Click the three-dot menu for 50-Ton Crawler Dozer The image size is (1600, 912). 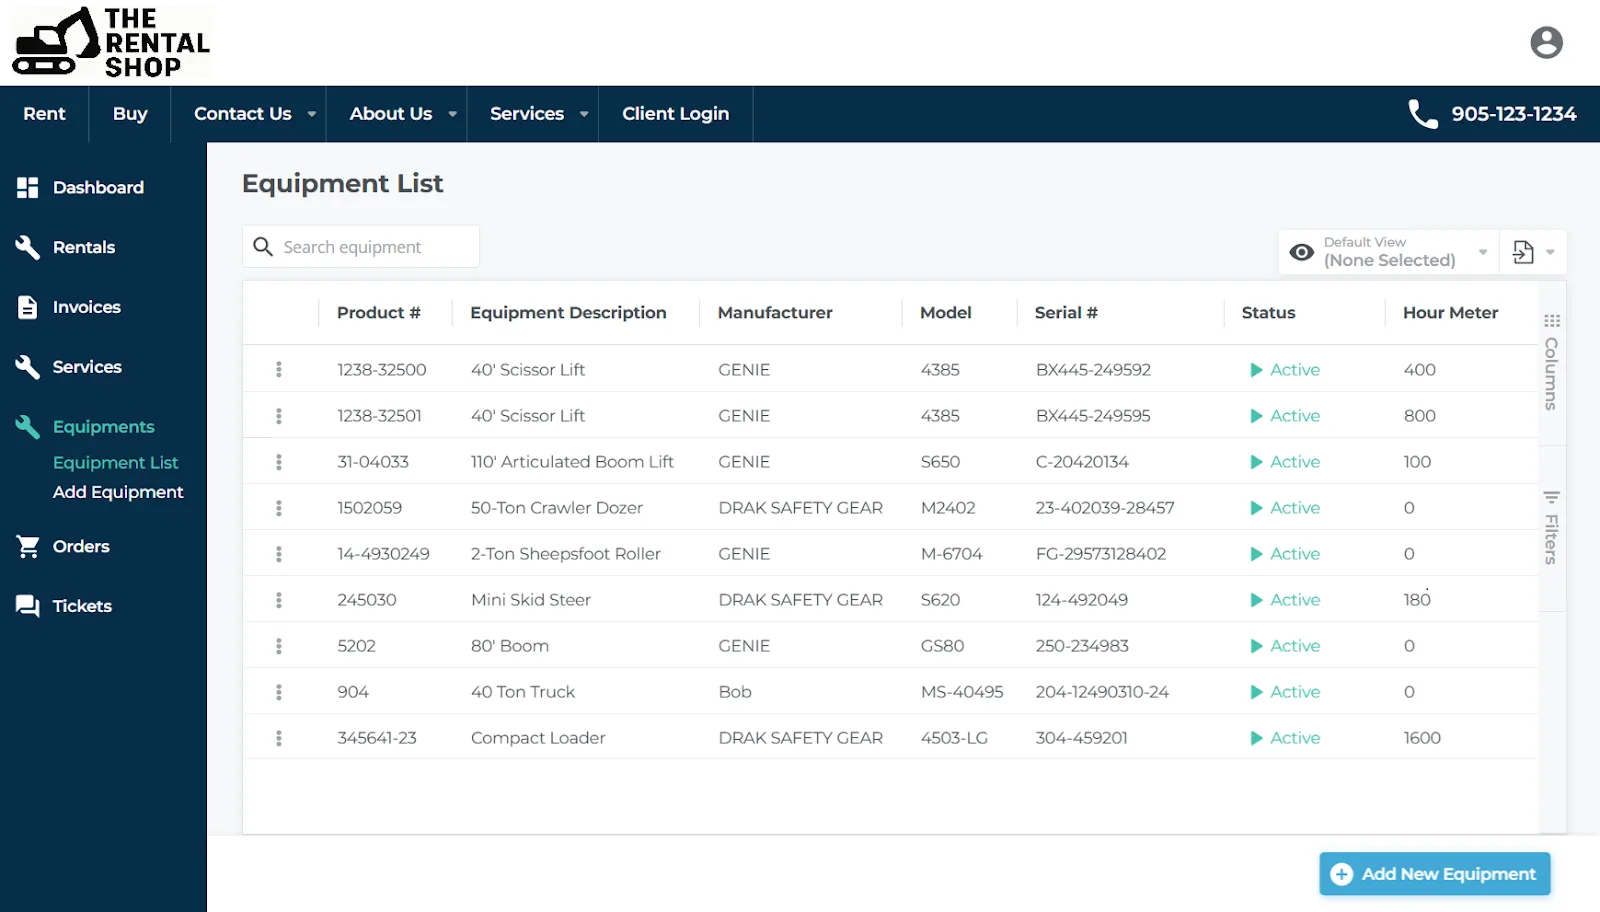[x=279, y=508]
